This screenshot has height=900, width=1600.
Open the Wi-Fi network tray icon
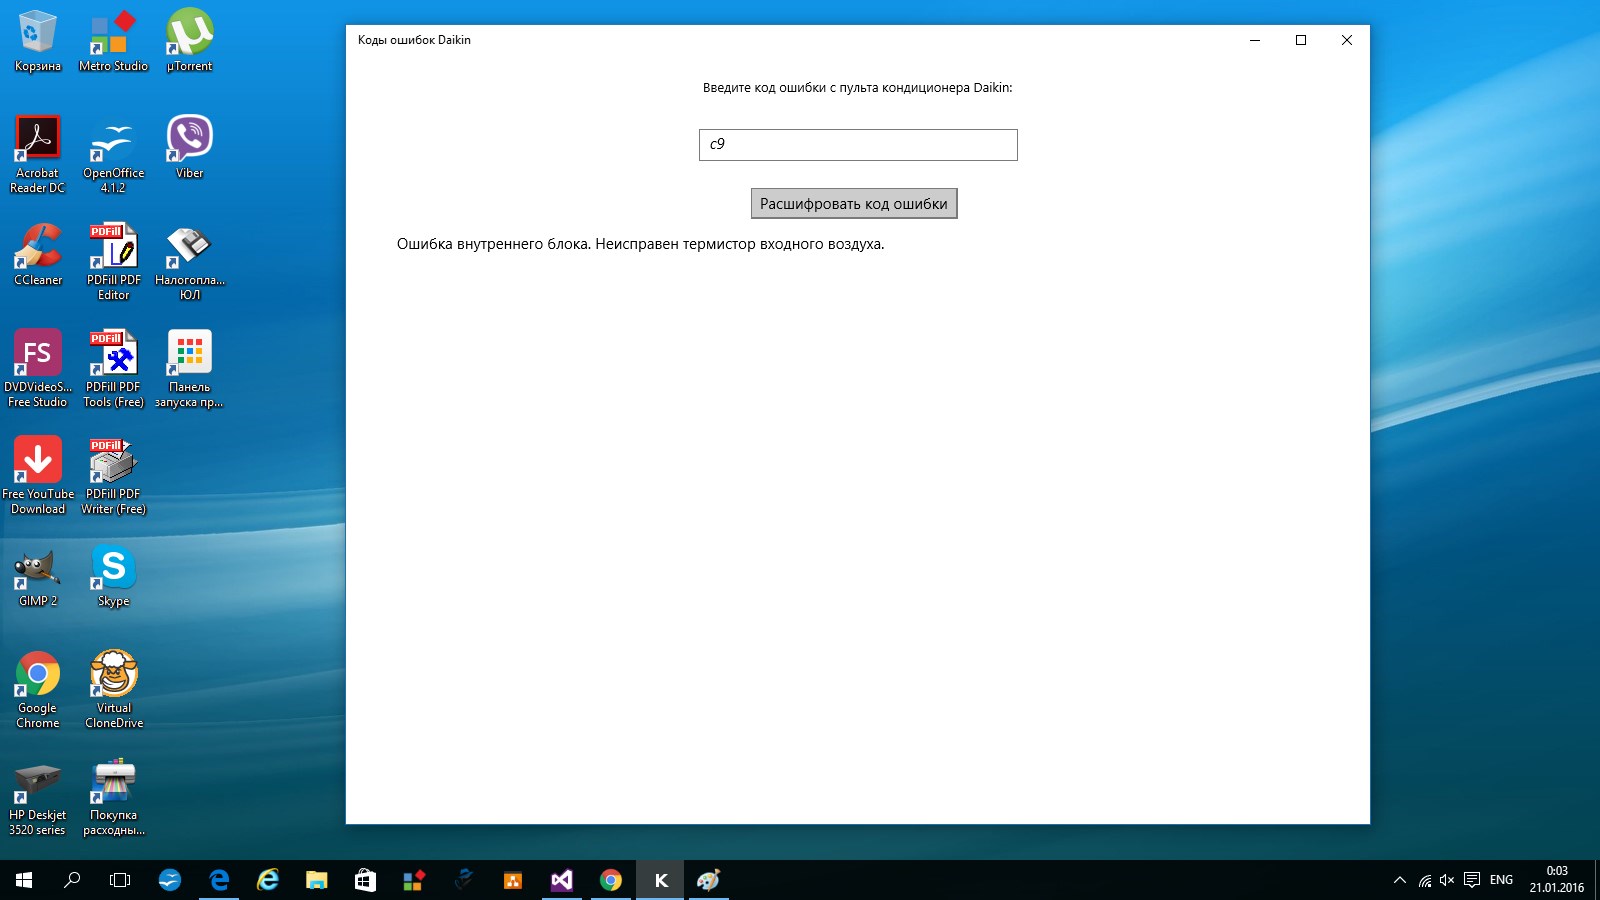(x=1425, y=880)
